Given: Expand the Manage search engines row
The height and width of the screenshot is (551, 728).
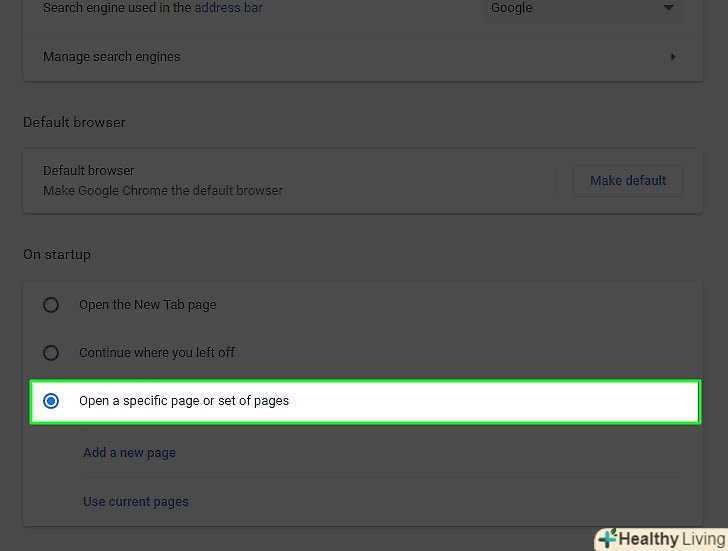Looking at the screenshot, I should (x=363, y=57).
